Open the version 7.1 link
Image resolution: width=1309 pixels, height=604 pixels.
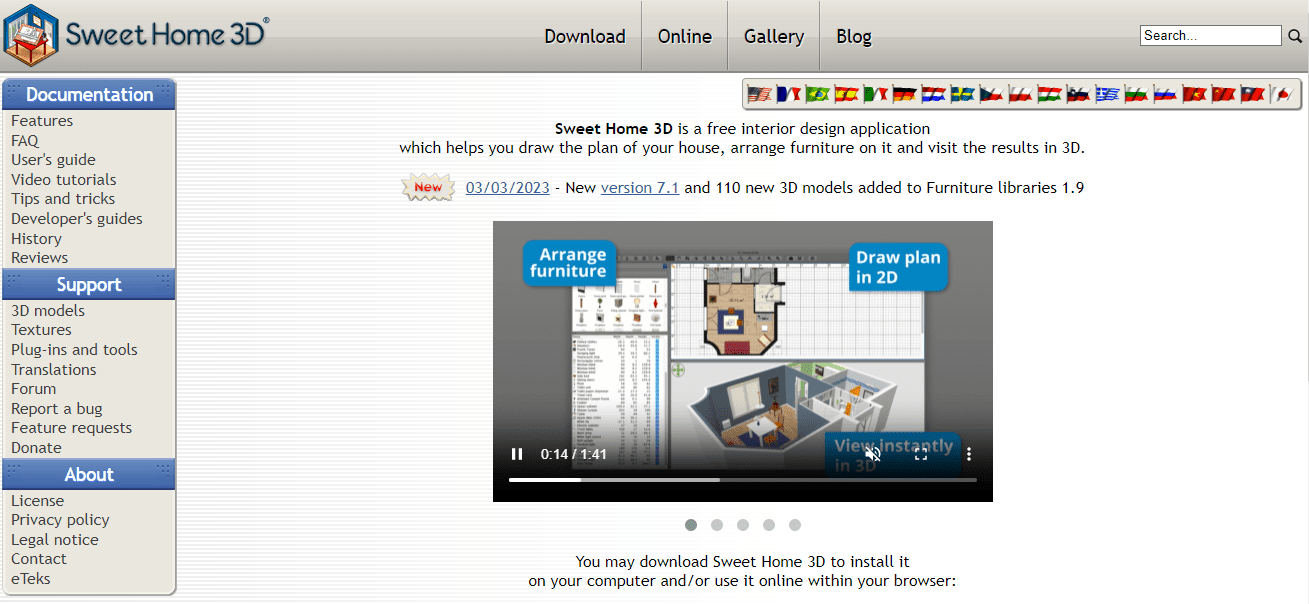640,187
